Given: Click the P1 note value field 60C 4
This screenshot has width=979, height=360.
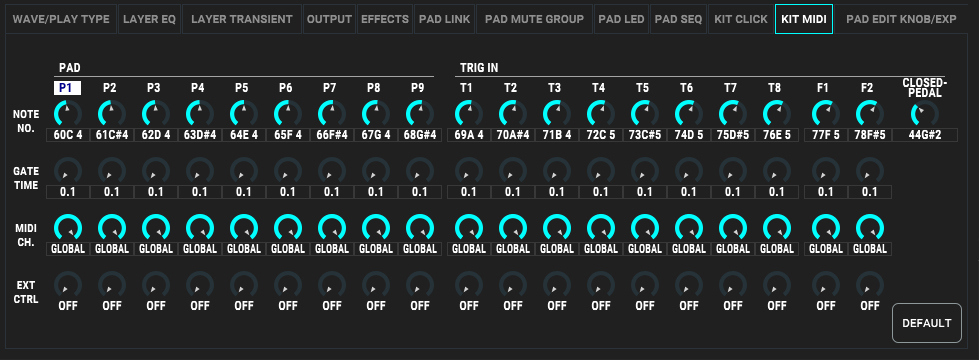Looking at the screenshot, I should (x=67, y=135).
